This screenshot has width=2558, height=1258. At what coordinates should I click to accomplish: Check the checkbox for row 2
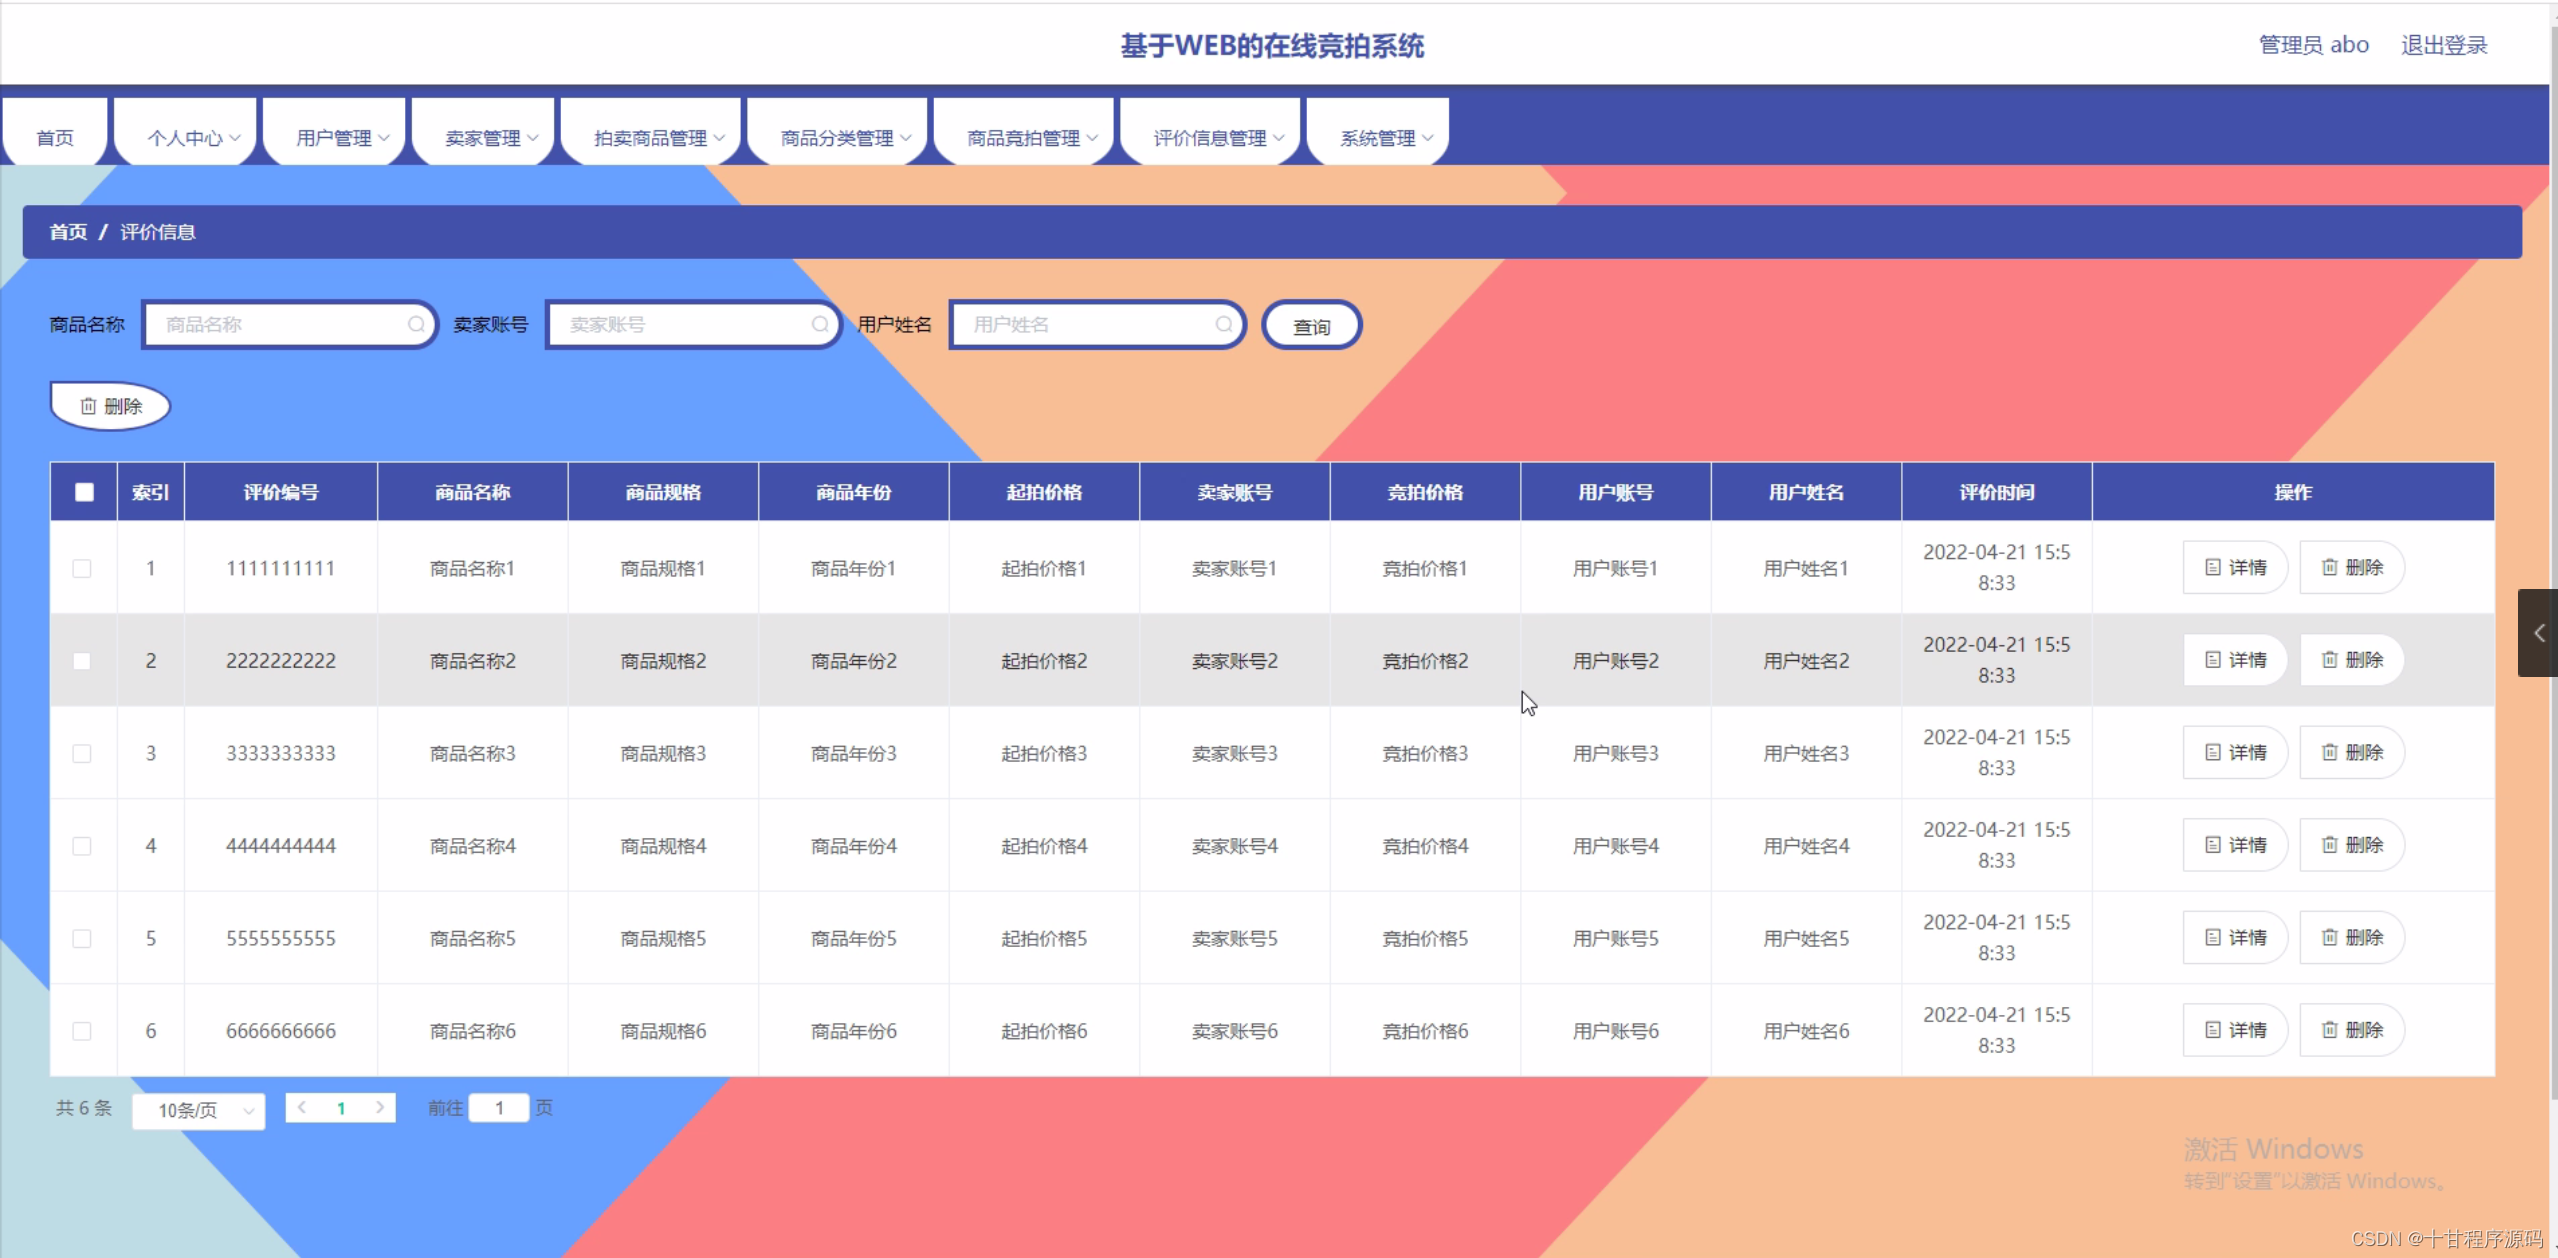coord(82,661)
